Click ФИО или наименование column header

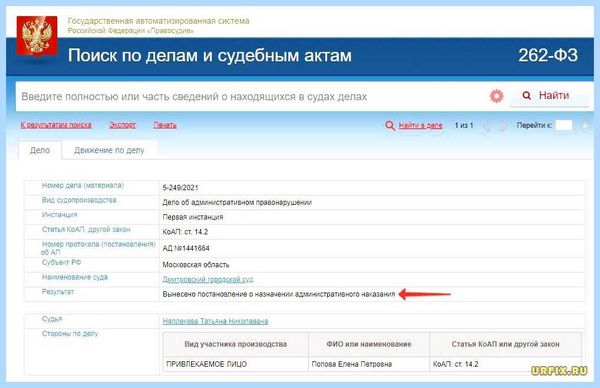(x=369, y=344)
